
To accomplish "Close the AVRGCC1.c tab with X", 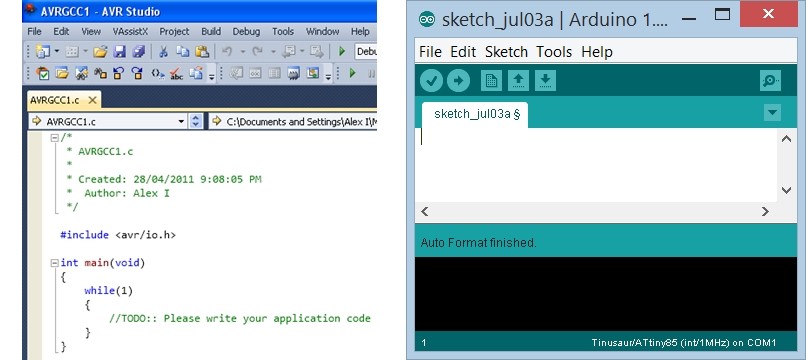I will click(x=93, y=100).
